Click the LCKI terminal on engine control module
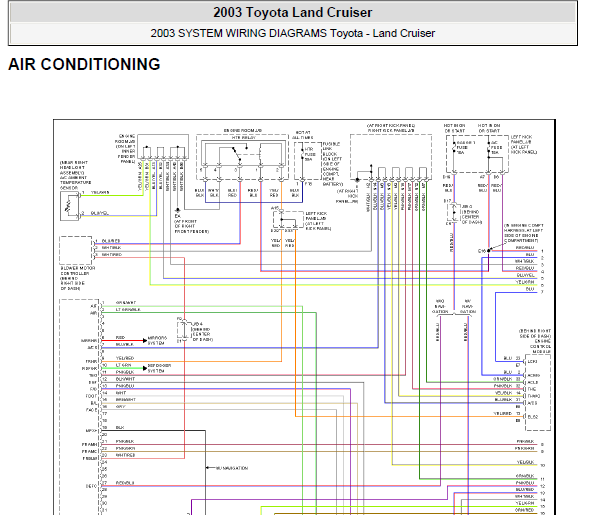Image resolution: width=607 pixels, height=515 pixels. [532, 361]
